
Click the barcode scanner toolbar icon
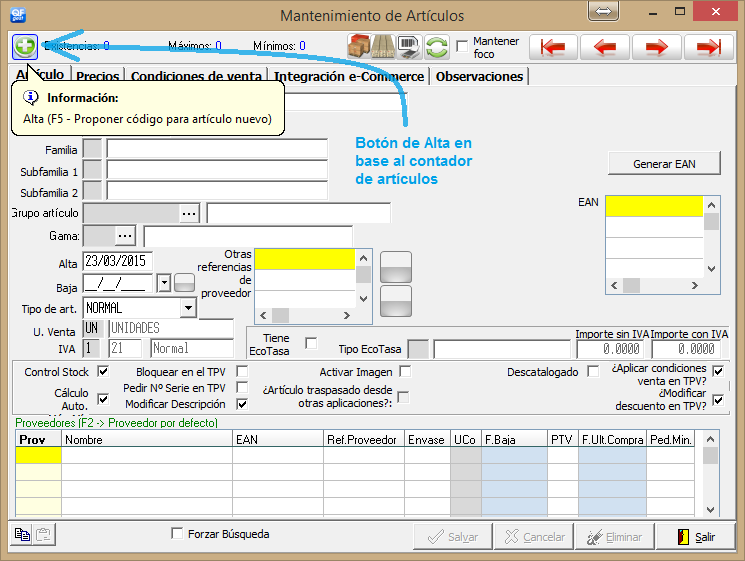pyautogui.click(x=409, y=47)
